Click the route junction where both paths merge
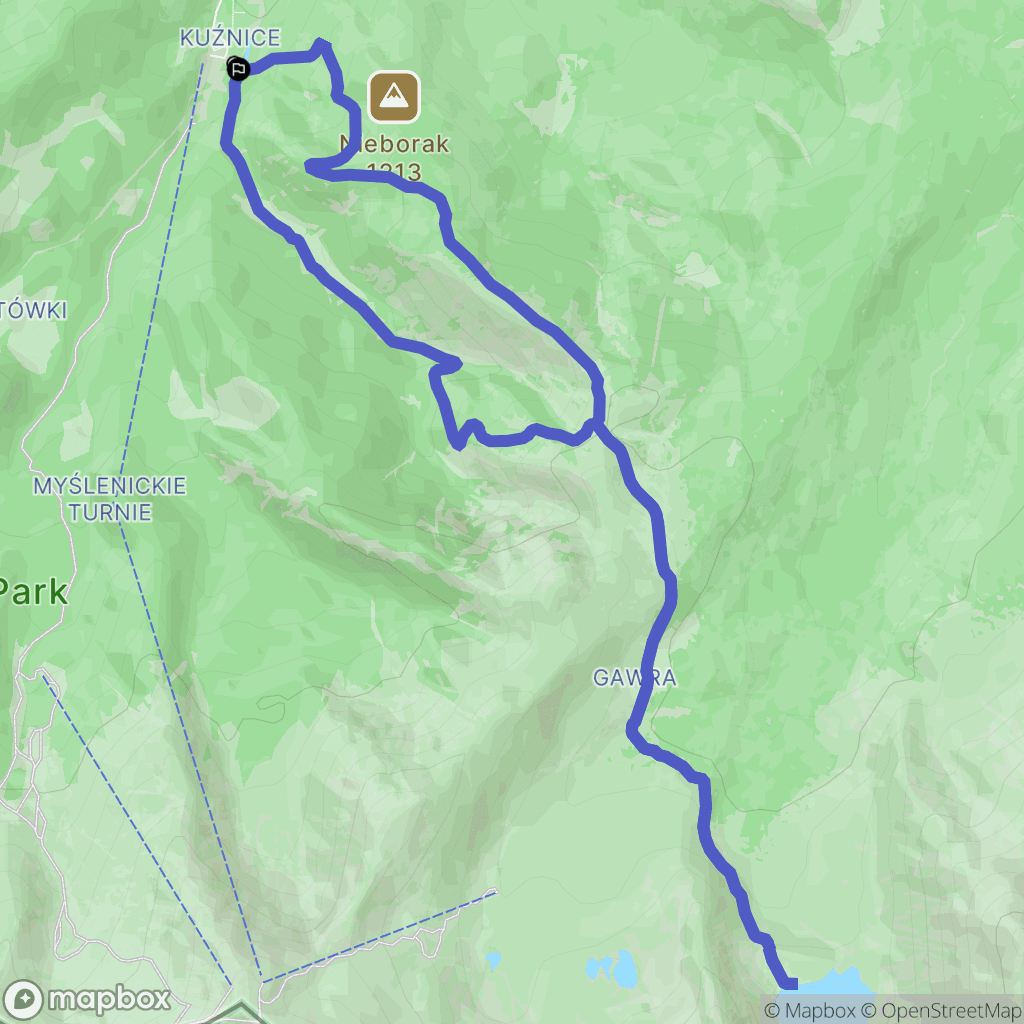This screenshot has width=1024, height=1024. 596,424
